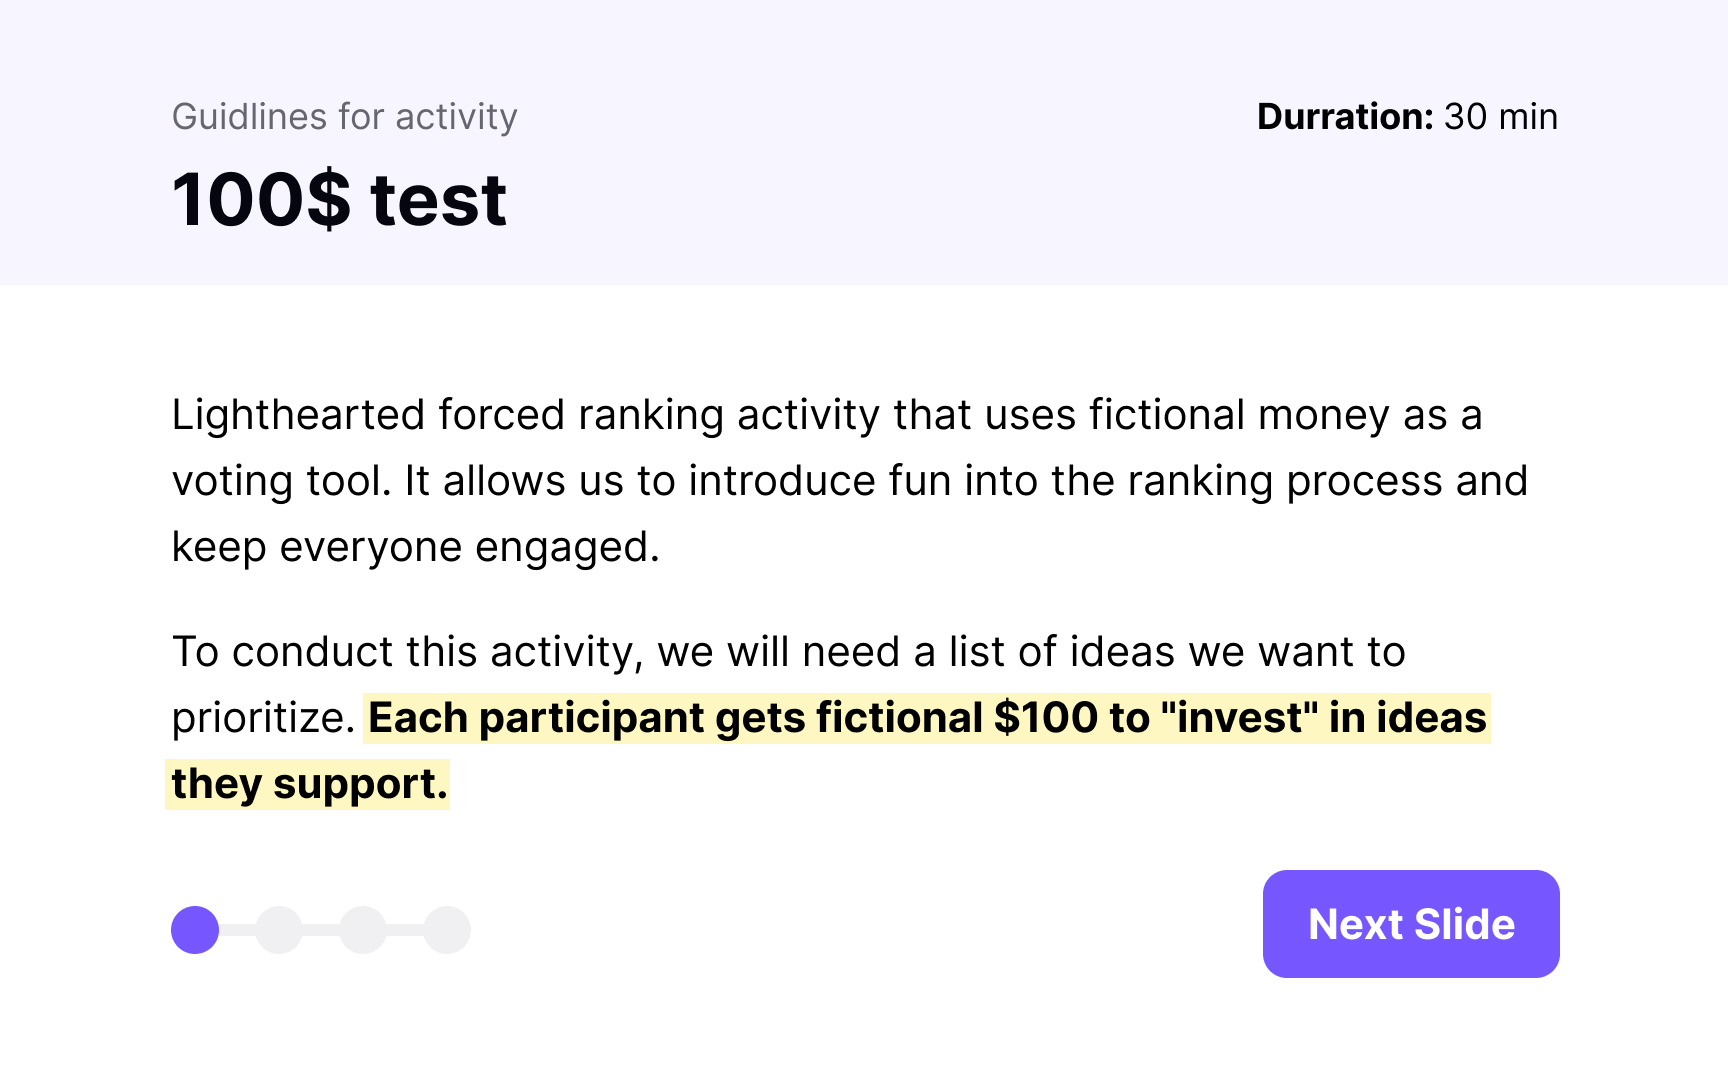Click the '100$ test' heading
The image size is (1728, 1080).
(x=340, y=200)
